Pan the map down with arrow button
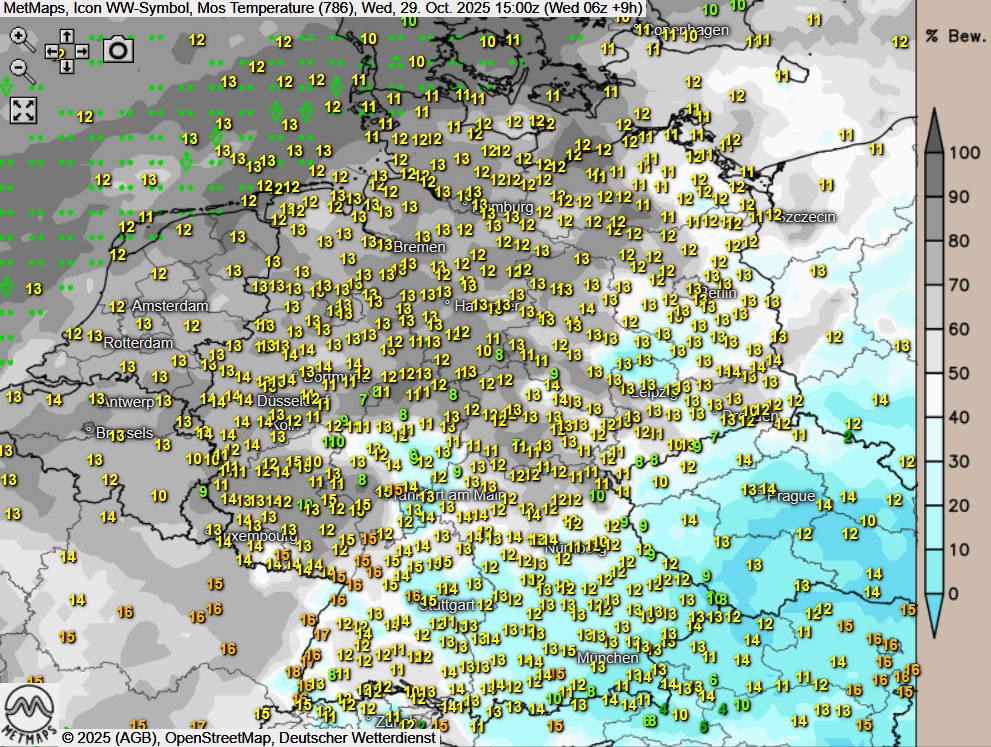This screenshot has width=991, height=747. 66,66
